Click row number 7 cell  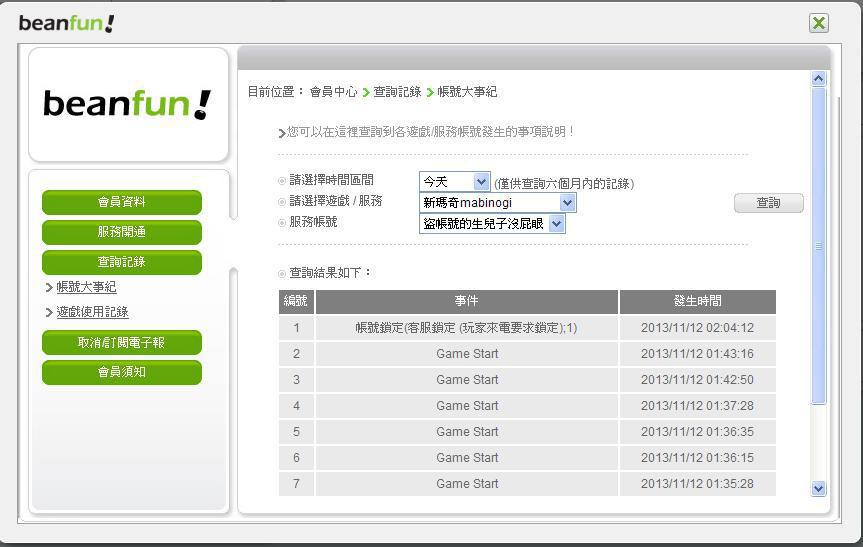(x=296, y=484)
